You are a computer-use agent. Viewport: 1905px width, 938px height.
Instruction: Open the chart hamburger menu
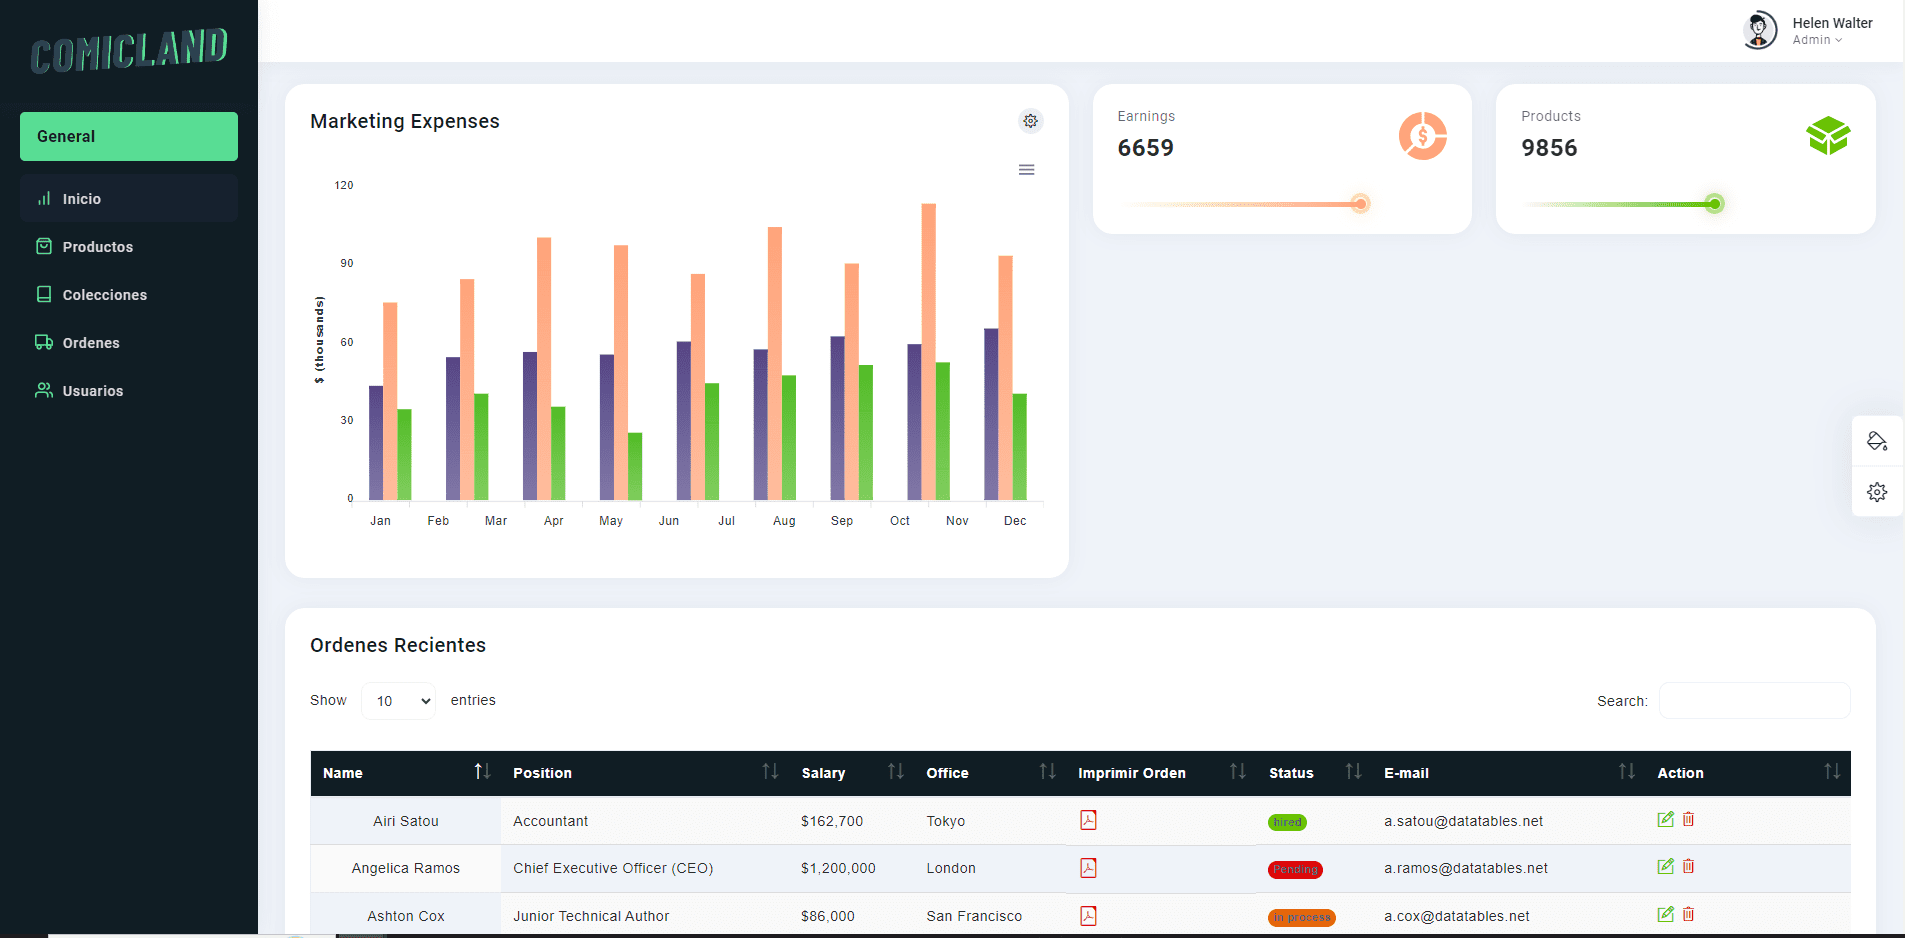click(1026, 170)
